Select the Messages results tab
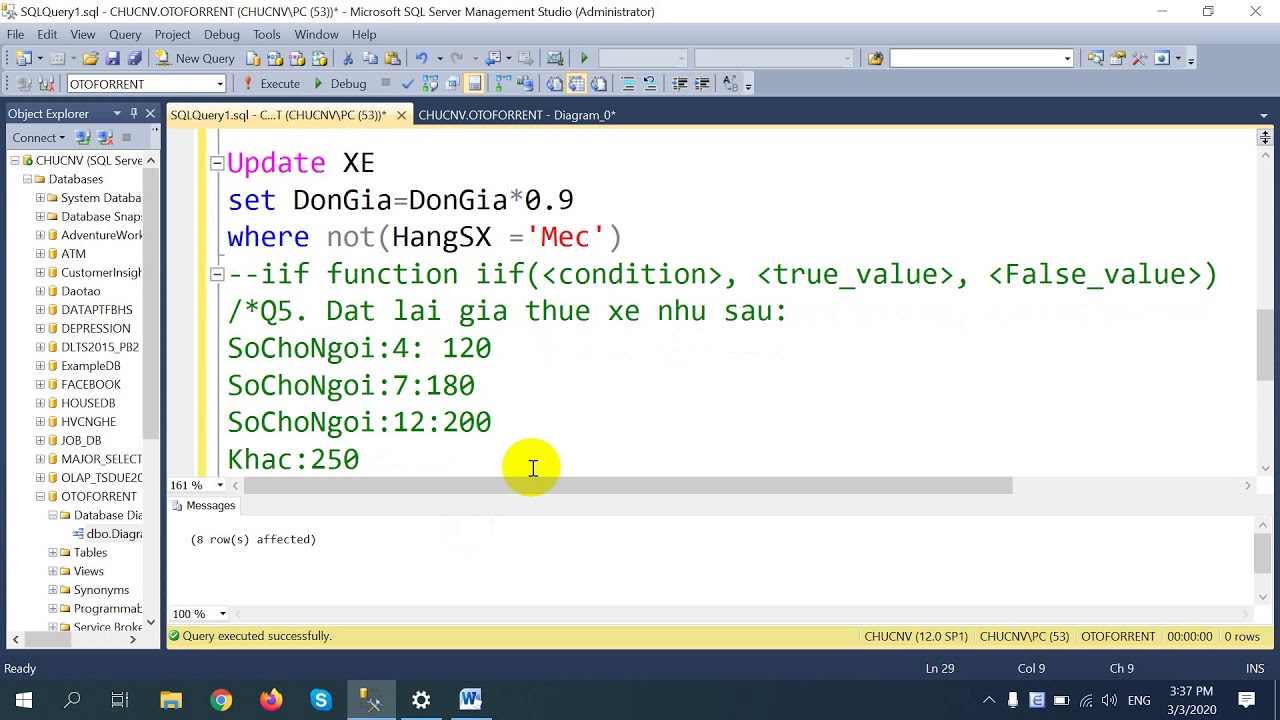The width and height of the screenshot is (1280, 720). click(203, 506)
